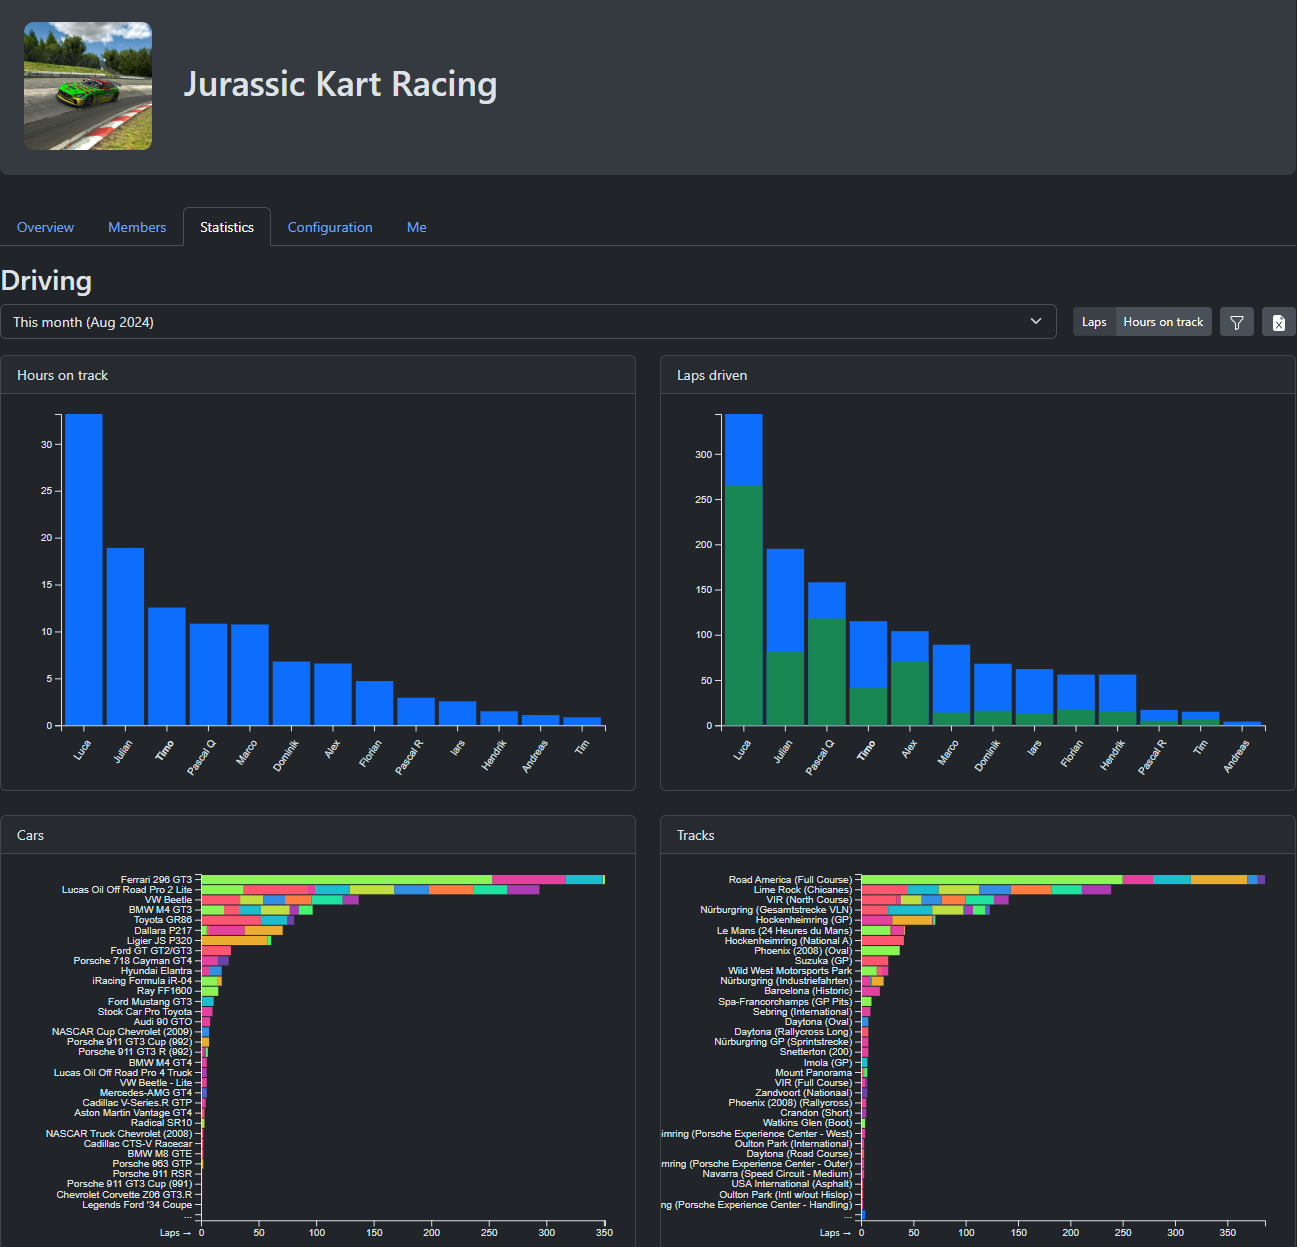This screenshot has width=1297, height=1247.
Task: Click the Jurassic Kart Racing league logo
Action: tap(88, 86)
